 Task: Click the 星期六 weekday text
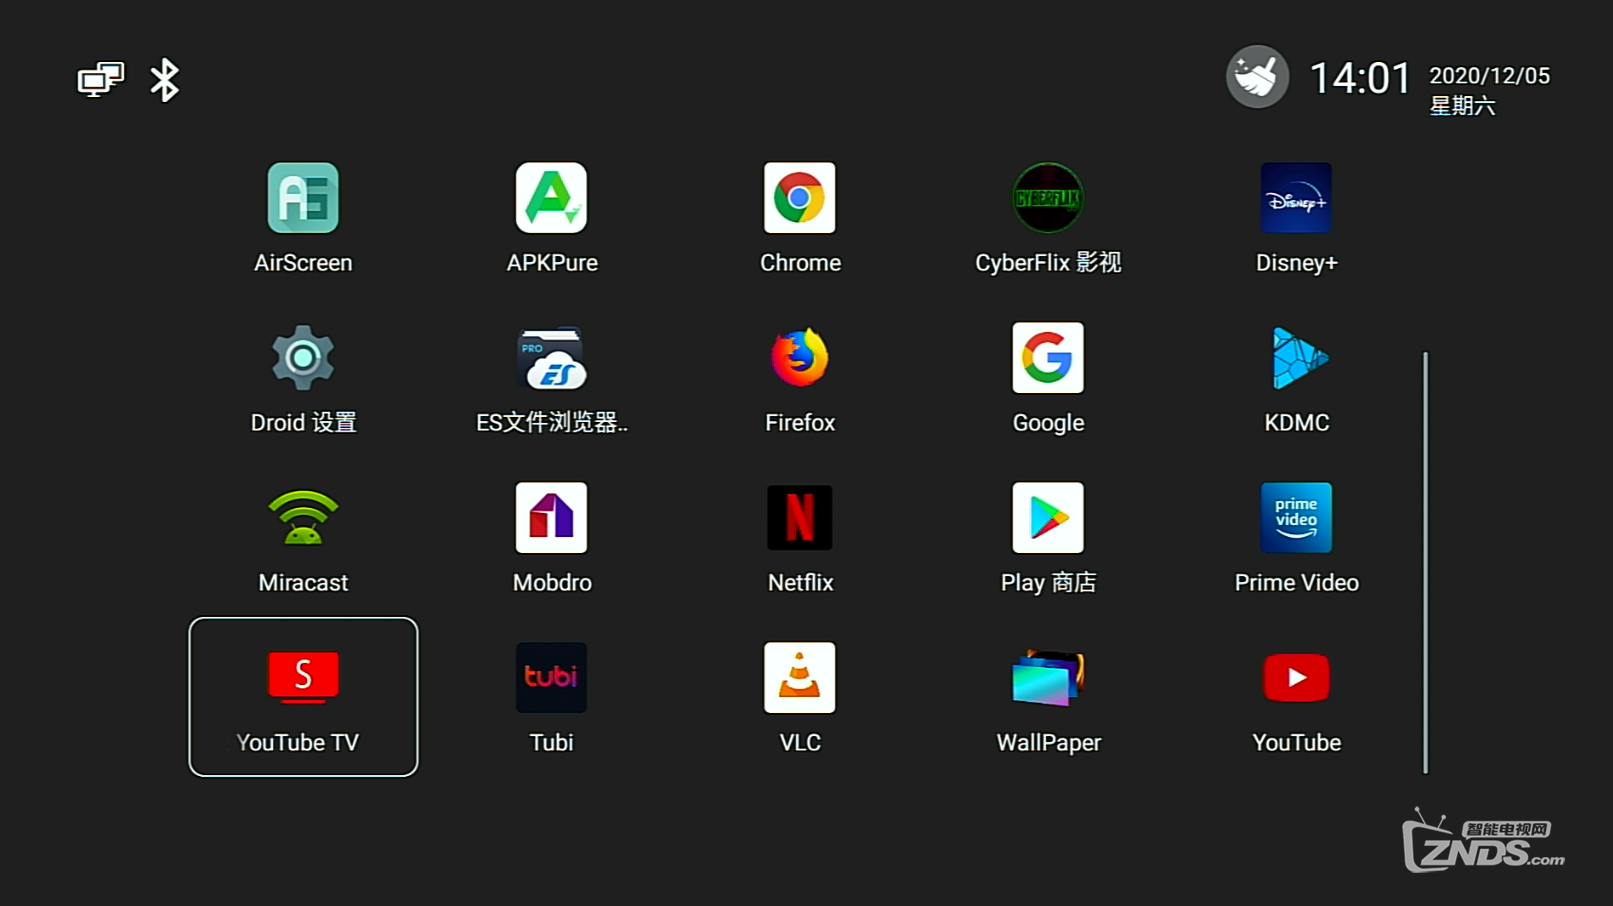[x=1462, y=106]
